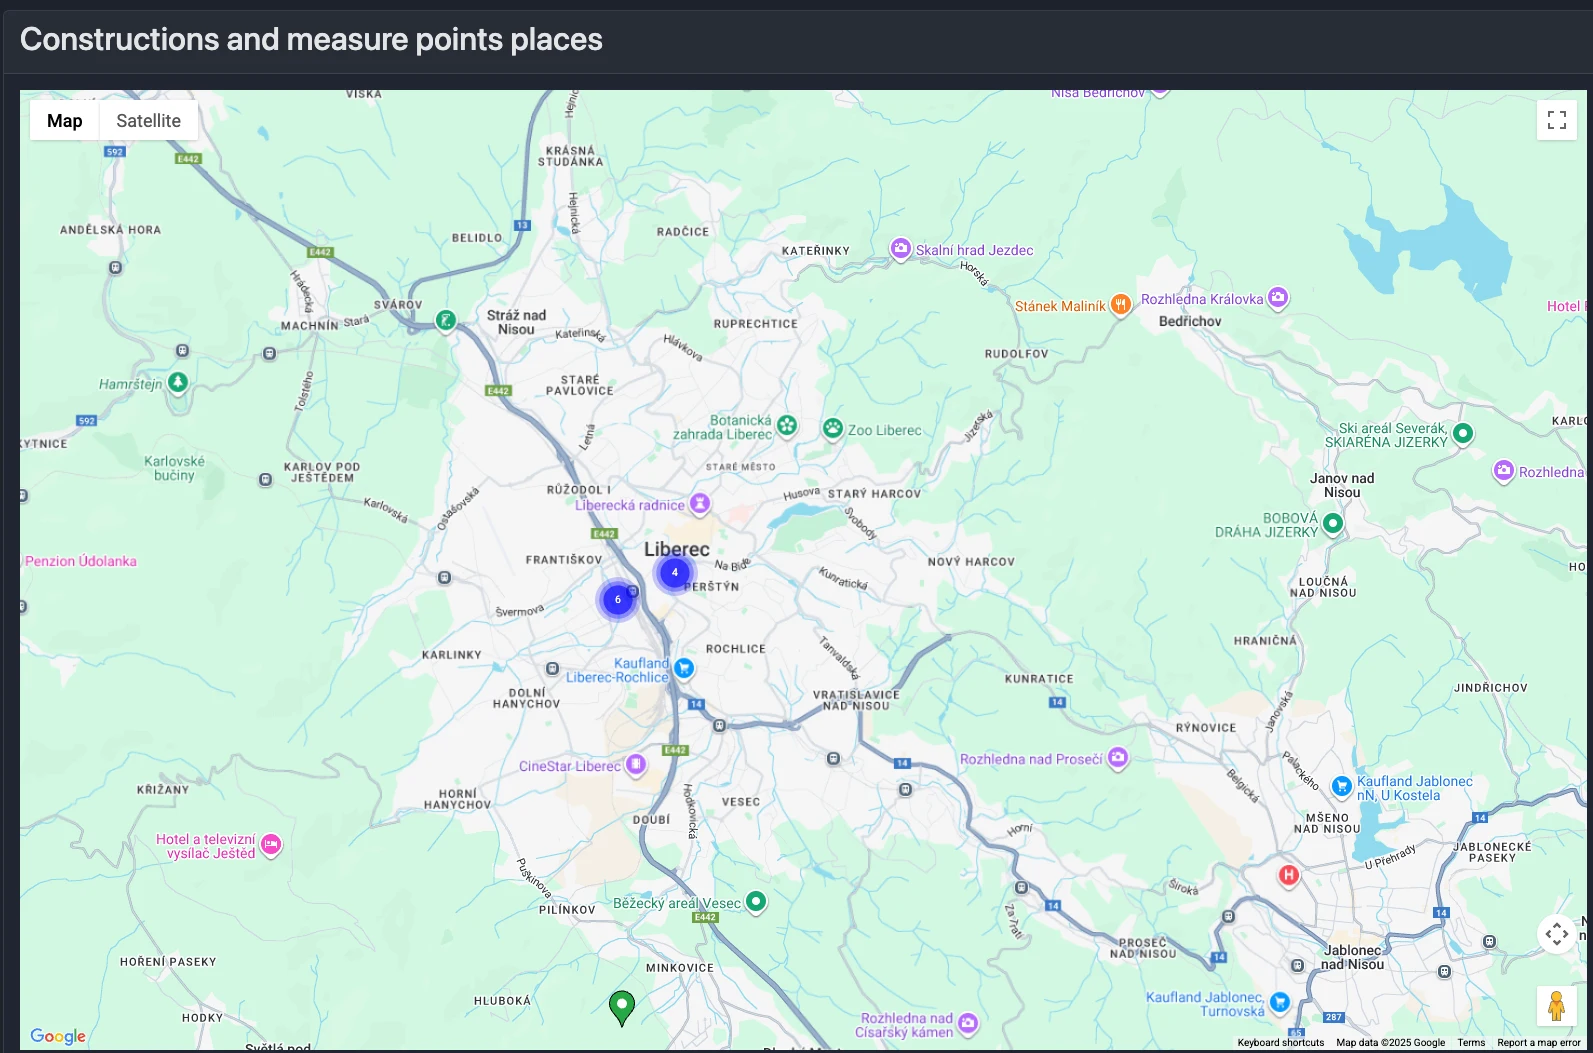
Task: Click the Penzion Údolanka label
Action: click(80, 561)
